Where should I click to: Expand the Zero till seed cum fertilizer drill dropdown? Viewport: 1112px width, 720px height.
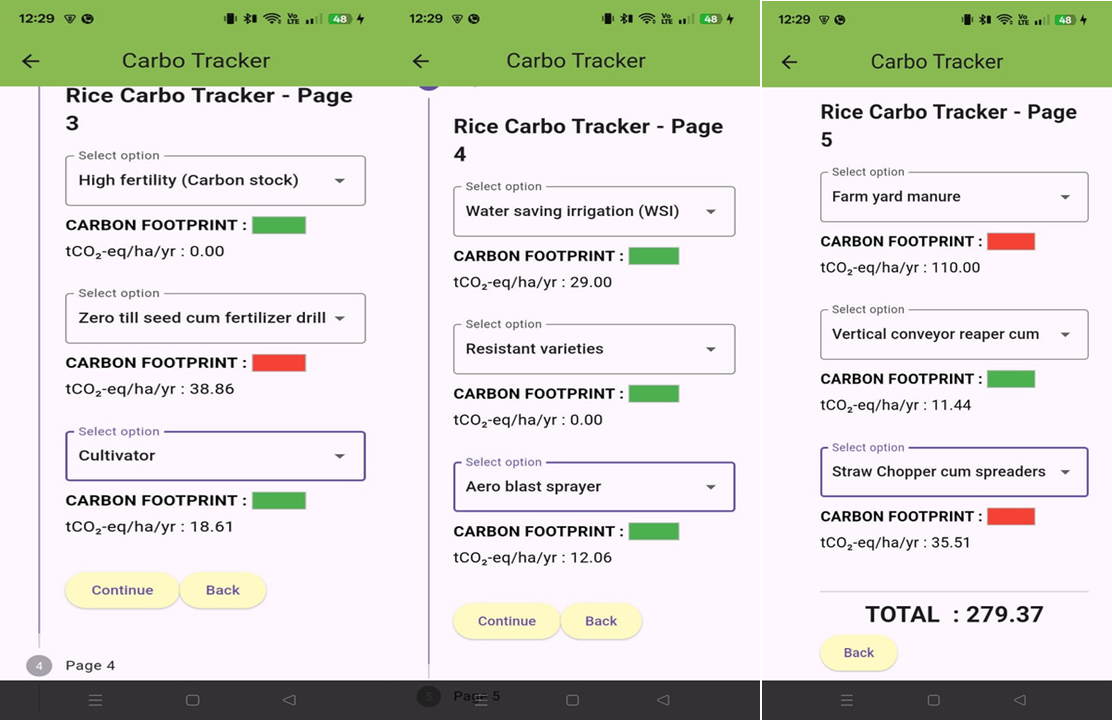[x=215, y=319]
